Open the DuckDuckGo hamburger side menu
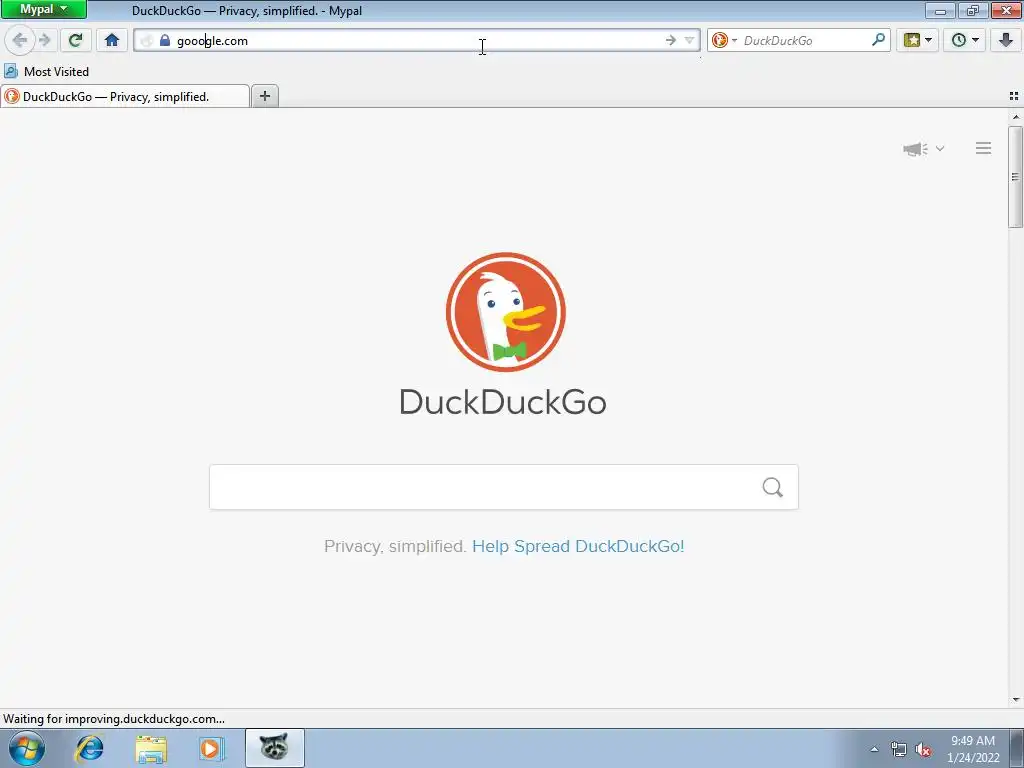Screen dimensions: 1024x768 coord(983,148)
